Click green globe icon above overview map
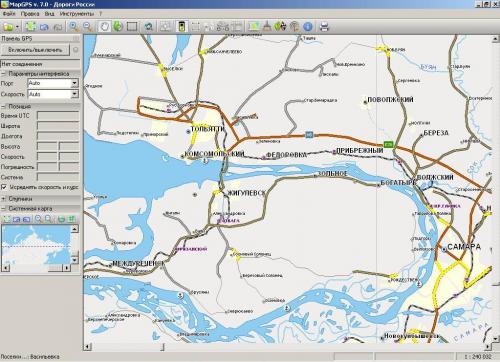The width and height of the screenshot is (500, 362). click(x=61, y=219)
